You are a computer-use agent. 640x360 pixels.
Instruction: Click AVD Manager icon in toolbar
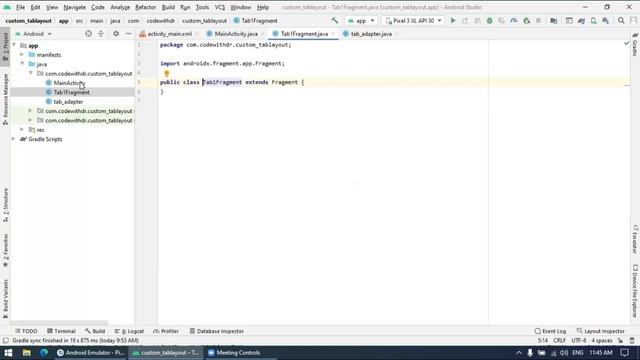coord(593,20)
